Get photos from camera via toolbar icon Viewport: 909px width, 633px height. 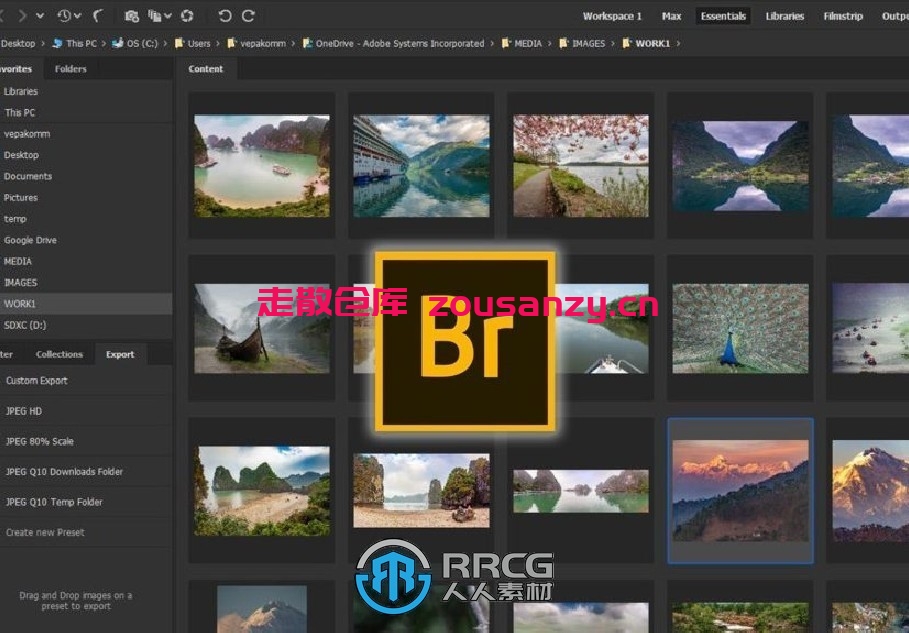[132, 16]
